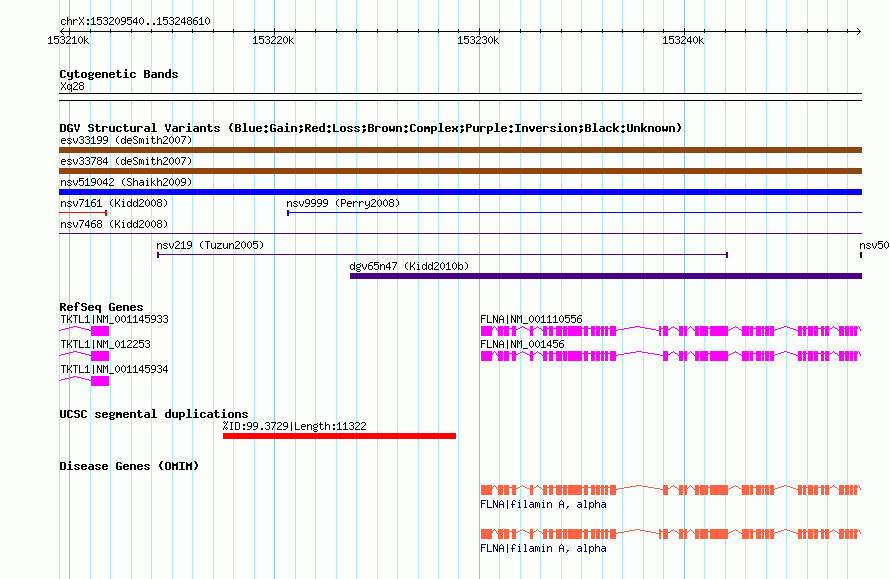Open the dgv65n47 (Kidd2010b) label
The width and height of the screenshot is (890, 579).
point(409,266)
